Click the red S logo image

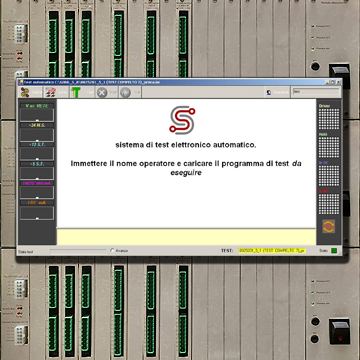182,120
